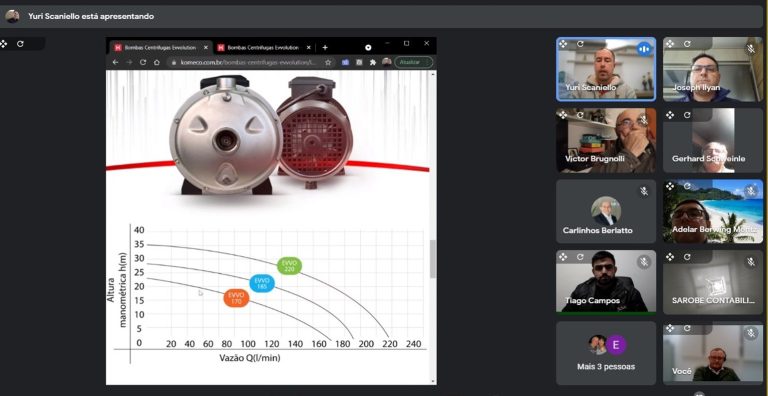768x396 pixels.
Task: Go to the browser home page
Action: point(157,62)
